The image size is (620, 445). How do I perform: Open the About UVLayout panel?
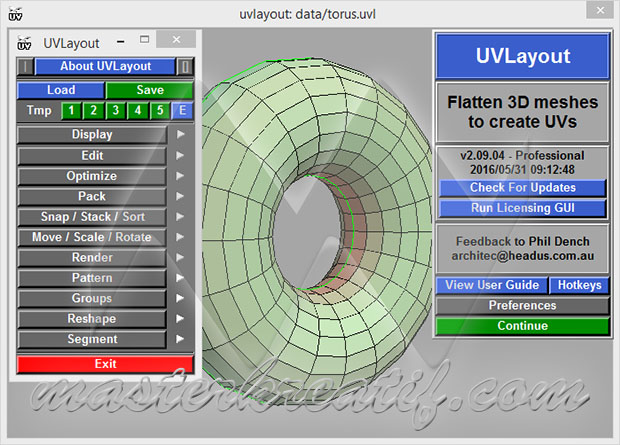coord(105,66)
